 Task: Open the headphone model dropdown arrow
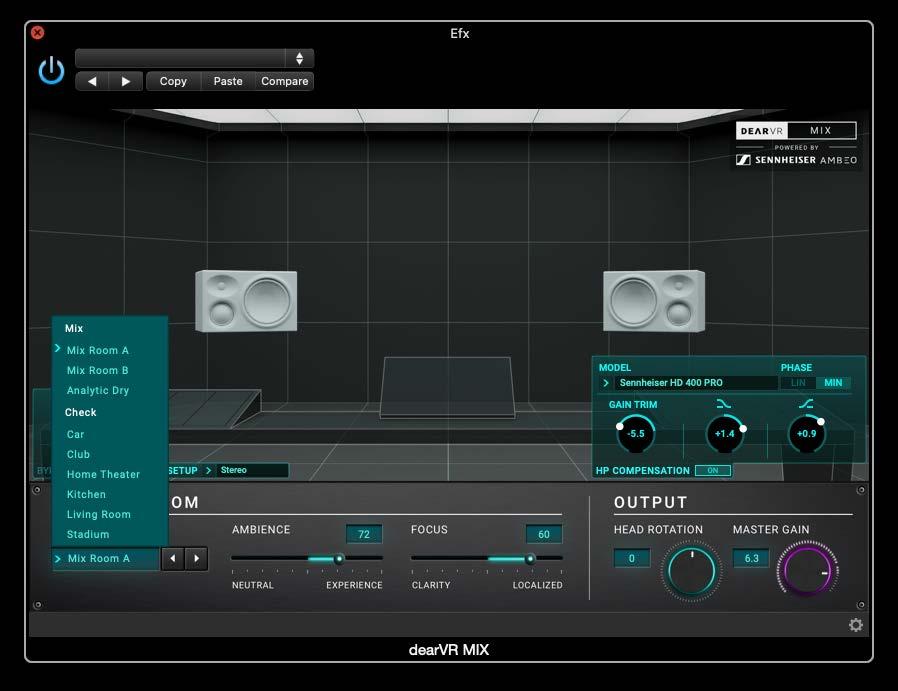606,382
